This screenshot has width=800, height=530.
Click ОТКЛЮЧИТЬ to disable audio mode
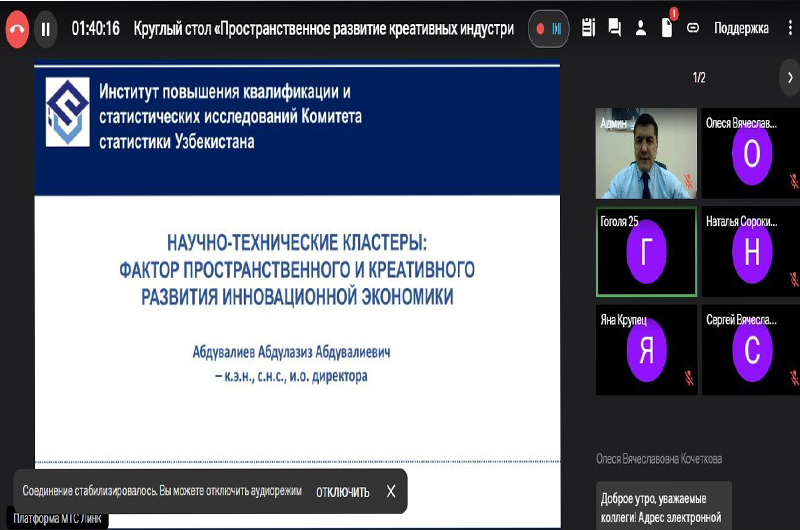tap(342, 492)
